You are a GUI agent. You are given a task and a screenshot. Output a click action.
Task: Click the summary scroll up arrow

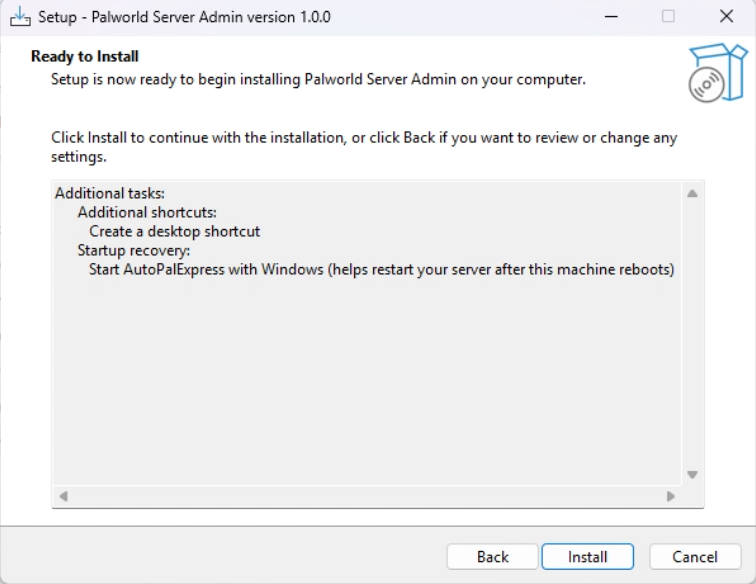point(692,193)
